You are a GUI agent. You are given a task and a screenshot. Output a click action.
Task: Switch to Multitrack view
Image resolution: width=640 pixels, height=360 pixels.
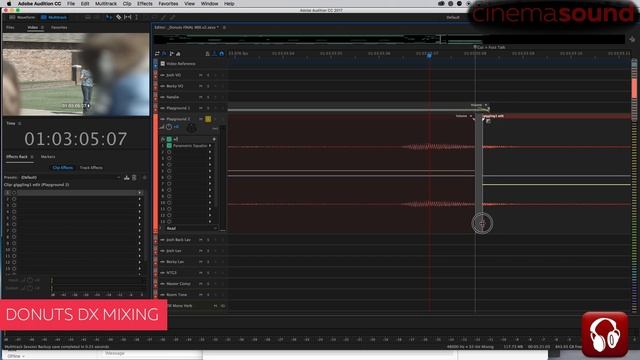pyautogui.click(x=54, y=18)
